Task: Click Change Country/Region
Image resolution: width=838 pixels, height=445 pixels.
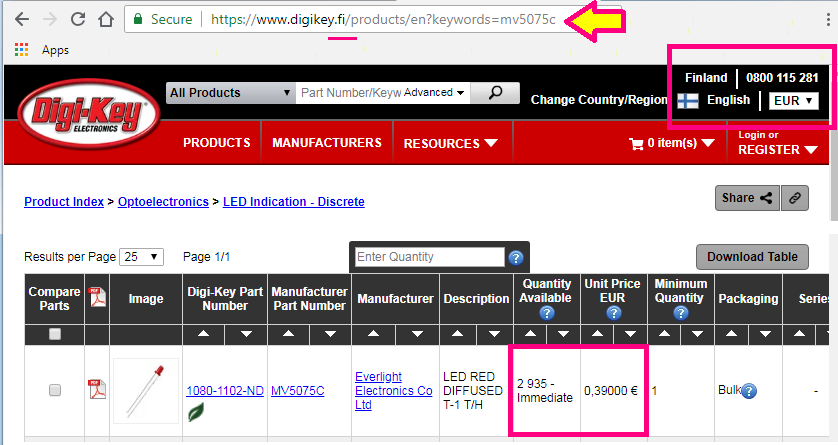Action: click(599, 100)
